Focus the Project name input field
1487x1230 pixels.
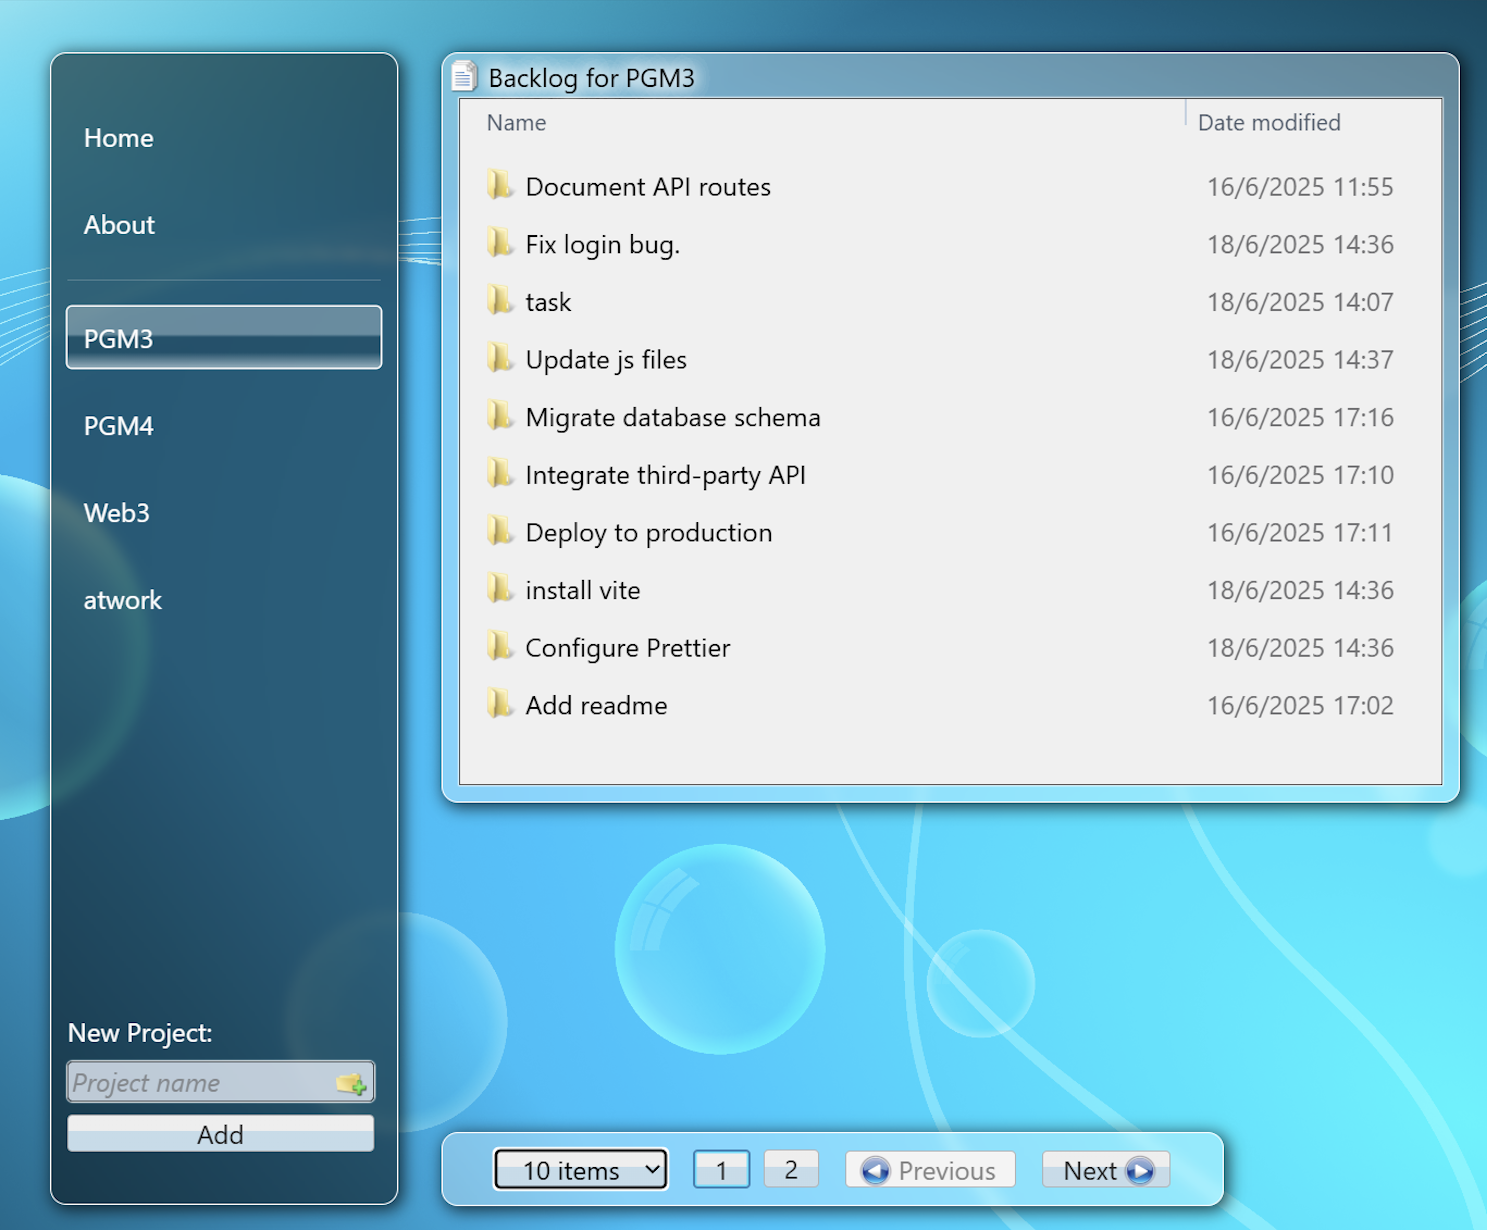click(x=200, y=1083)
